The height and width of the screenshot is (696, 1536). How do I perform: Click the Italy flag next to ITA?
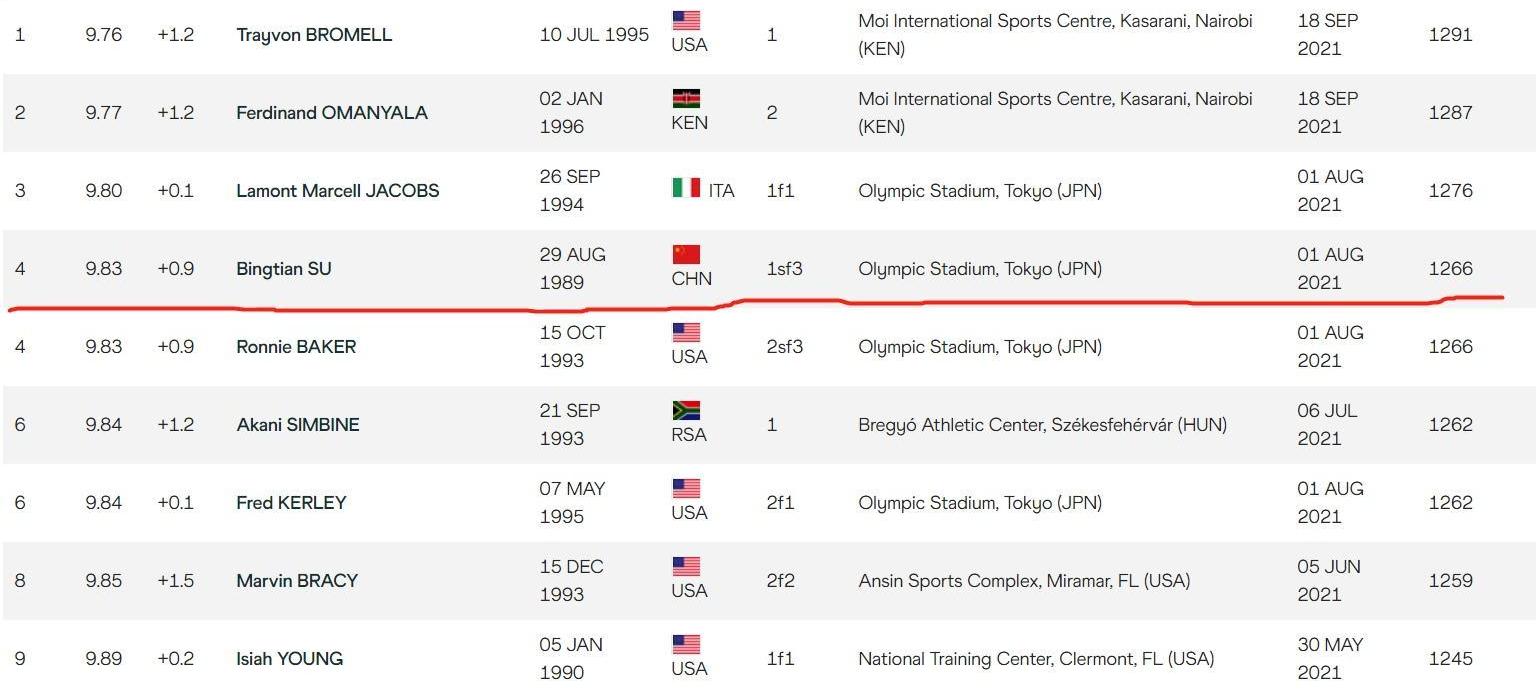686,187
